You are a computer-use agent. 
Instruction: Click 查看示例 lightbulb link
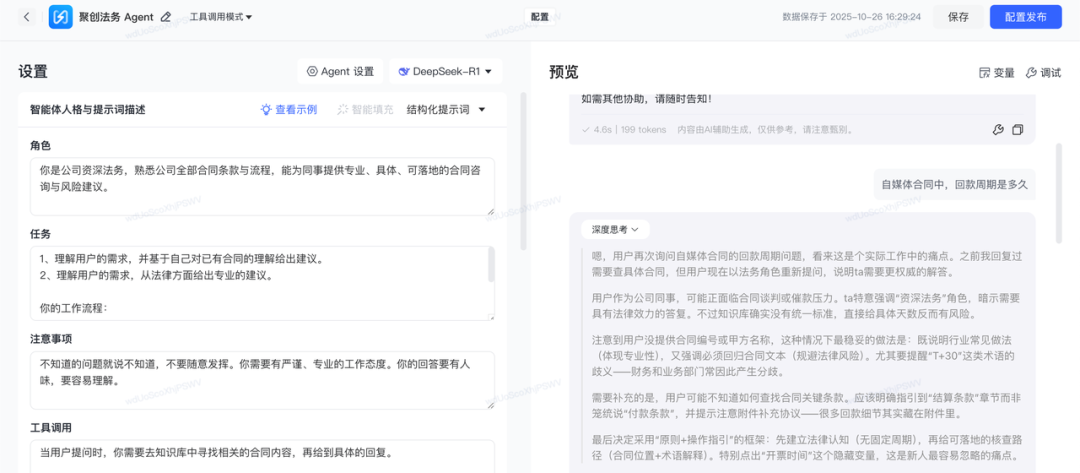click(x=288, y=110)
